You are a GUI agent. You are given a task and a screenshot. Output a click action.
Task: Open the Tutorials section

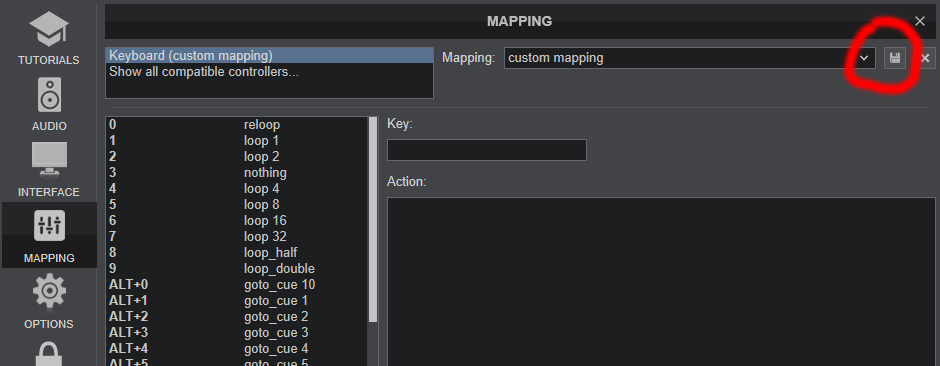click(49, 37)
